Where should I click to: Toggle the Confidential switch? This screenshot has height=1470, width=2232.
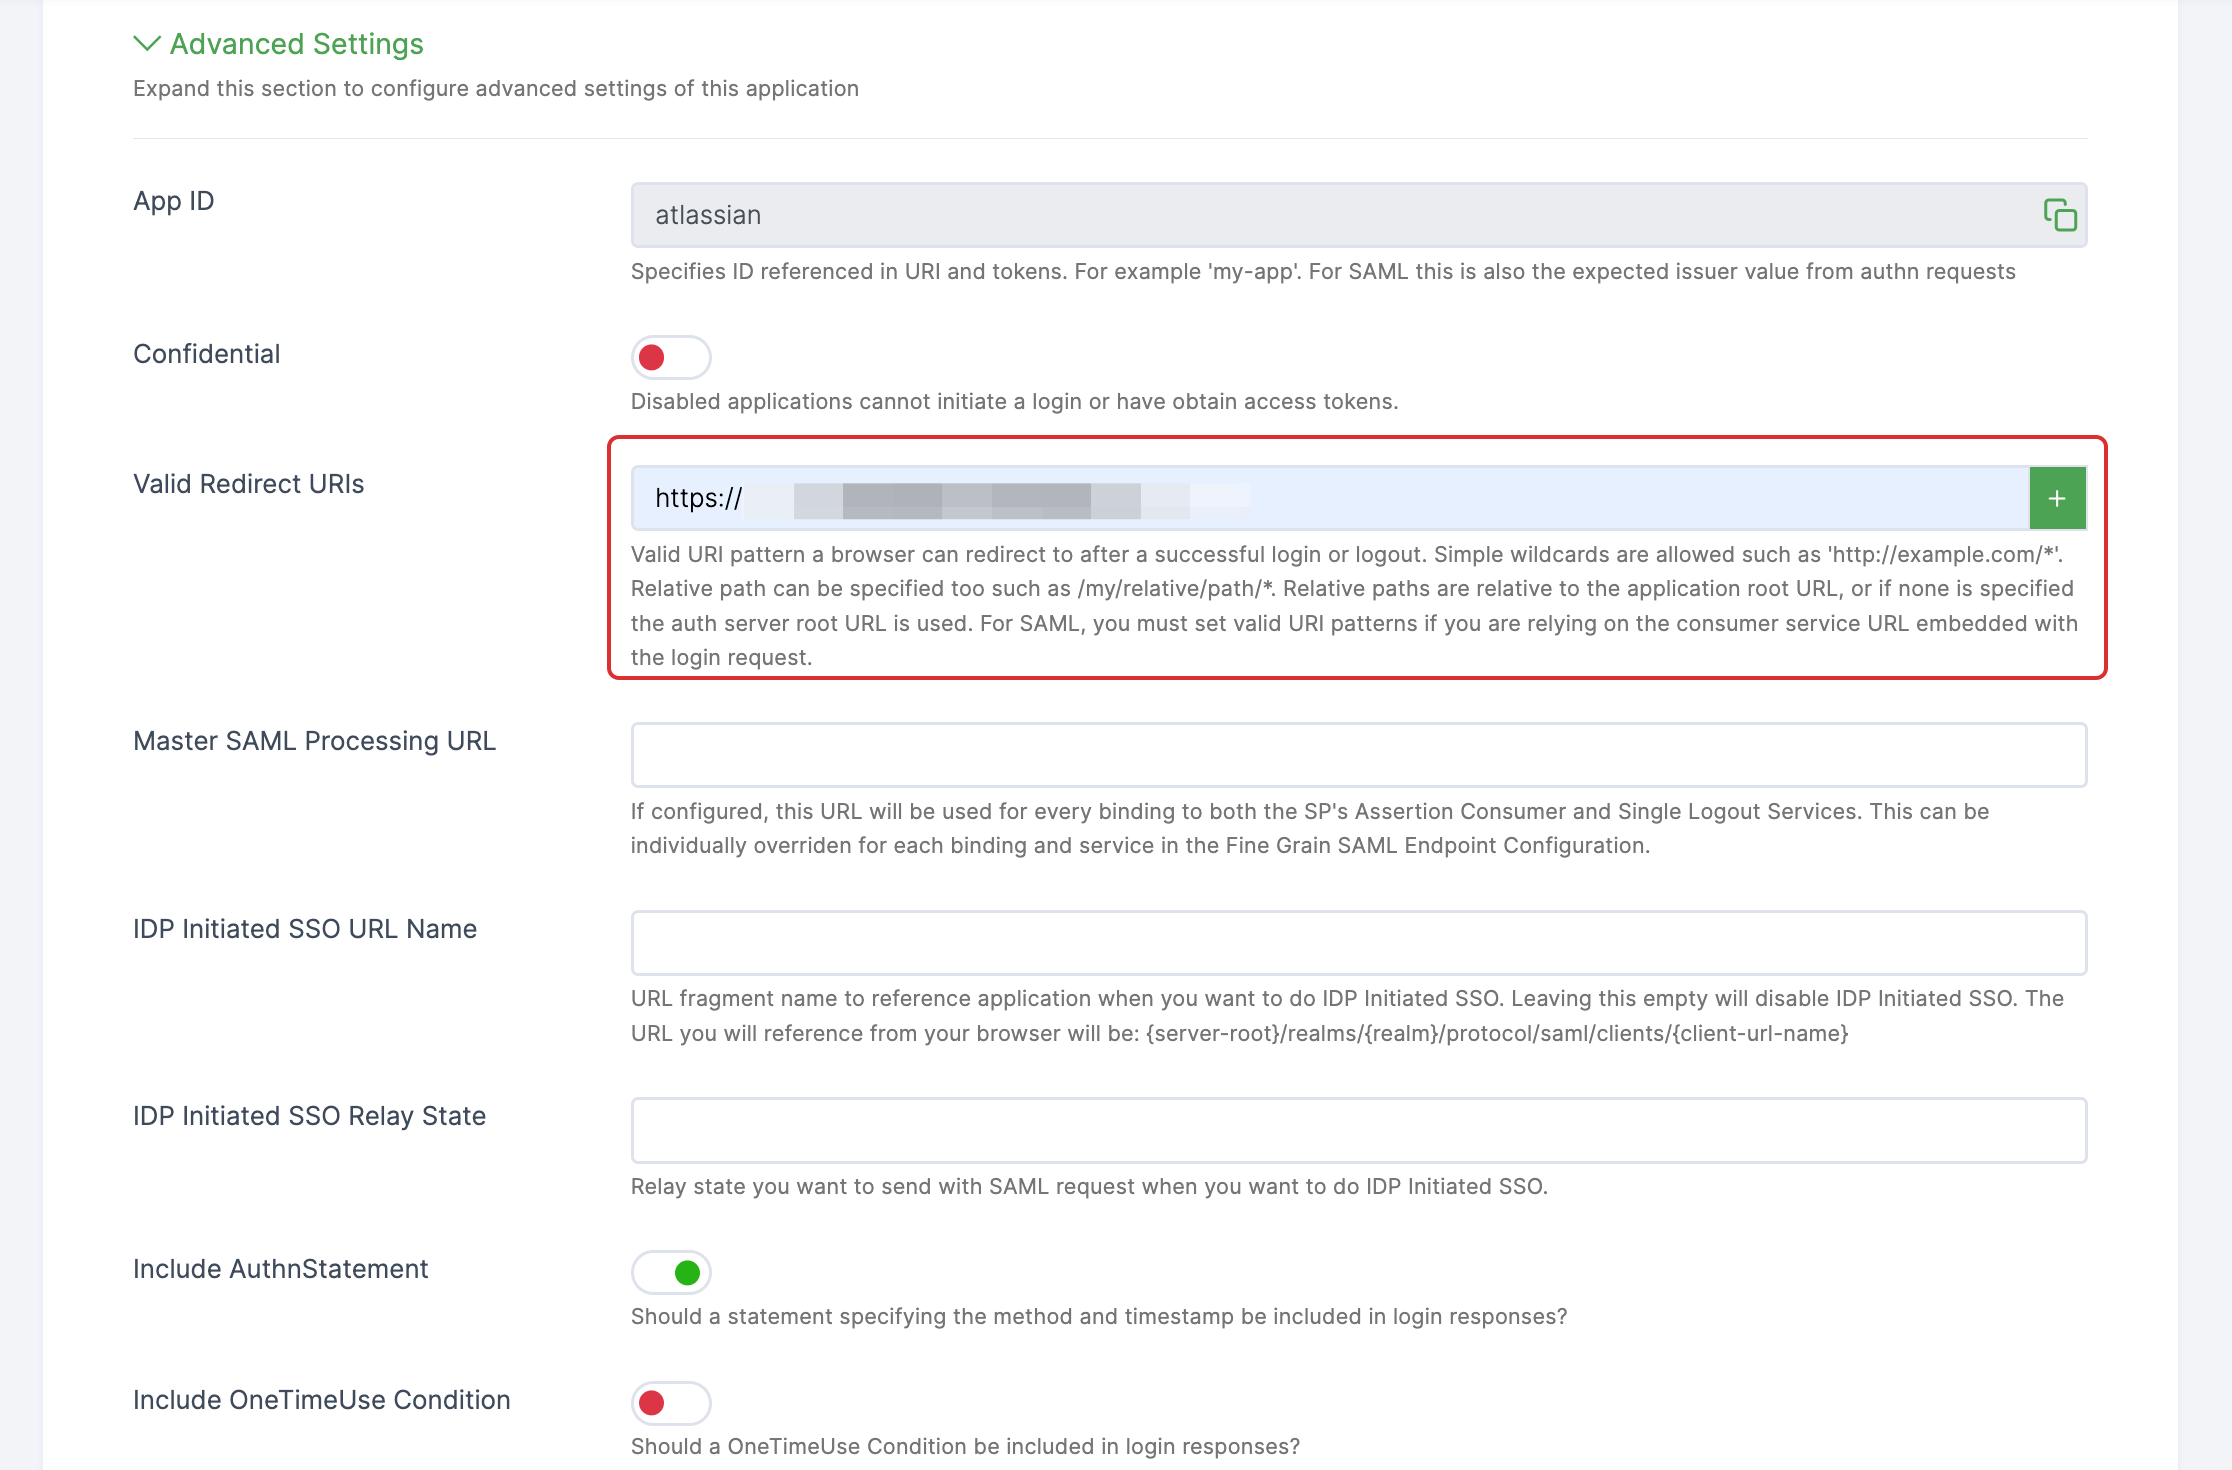pyautogui.click(x=671, y=357)
